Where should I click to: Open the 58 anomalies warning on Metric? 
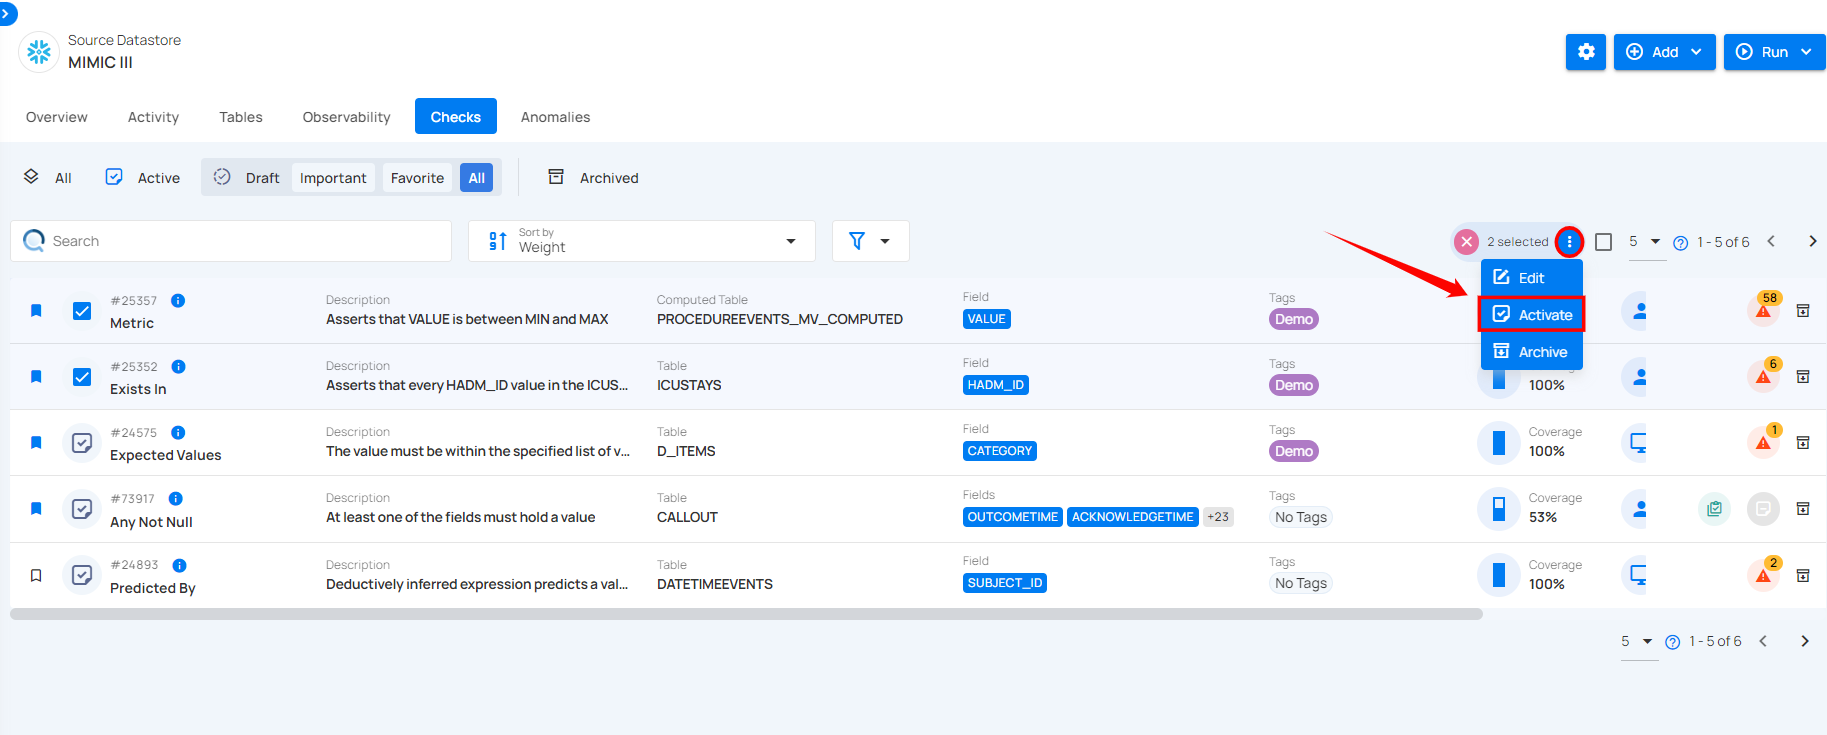click(1764, 309)
